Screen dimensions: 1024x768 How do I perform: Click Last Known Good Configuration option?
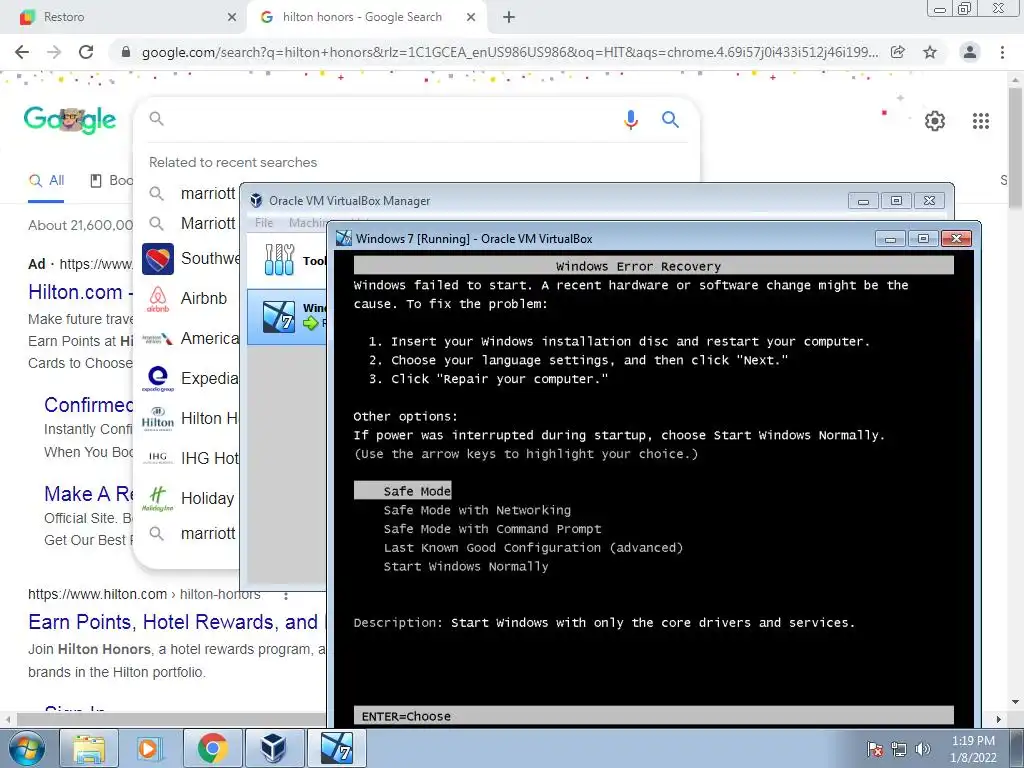click(x=533, y=548)
